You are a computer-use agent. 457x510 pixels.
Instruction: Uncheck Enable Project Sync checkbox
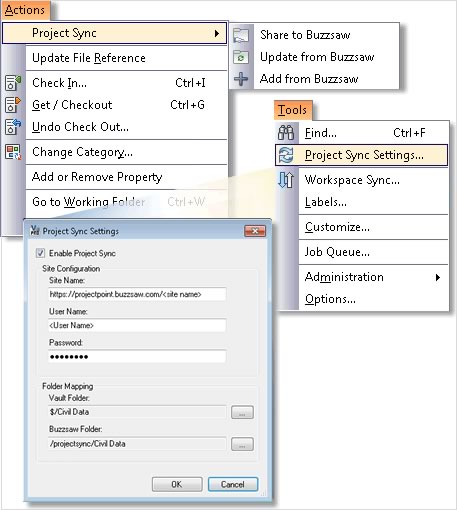point(40,253)
